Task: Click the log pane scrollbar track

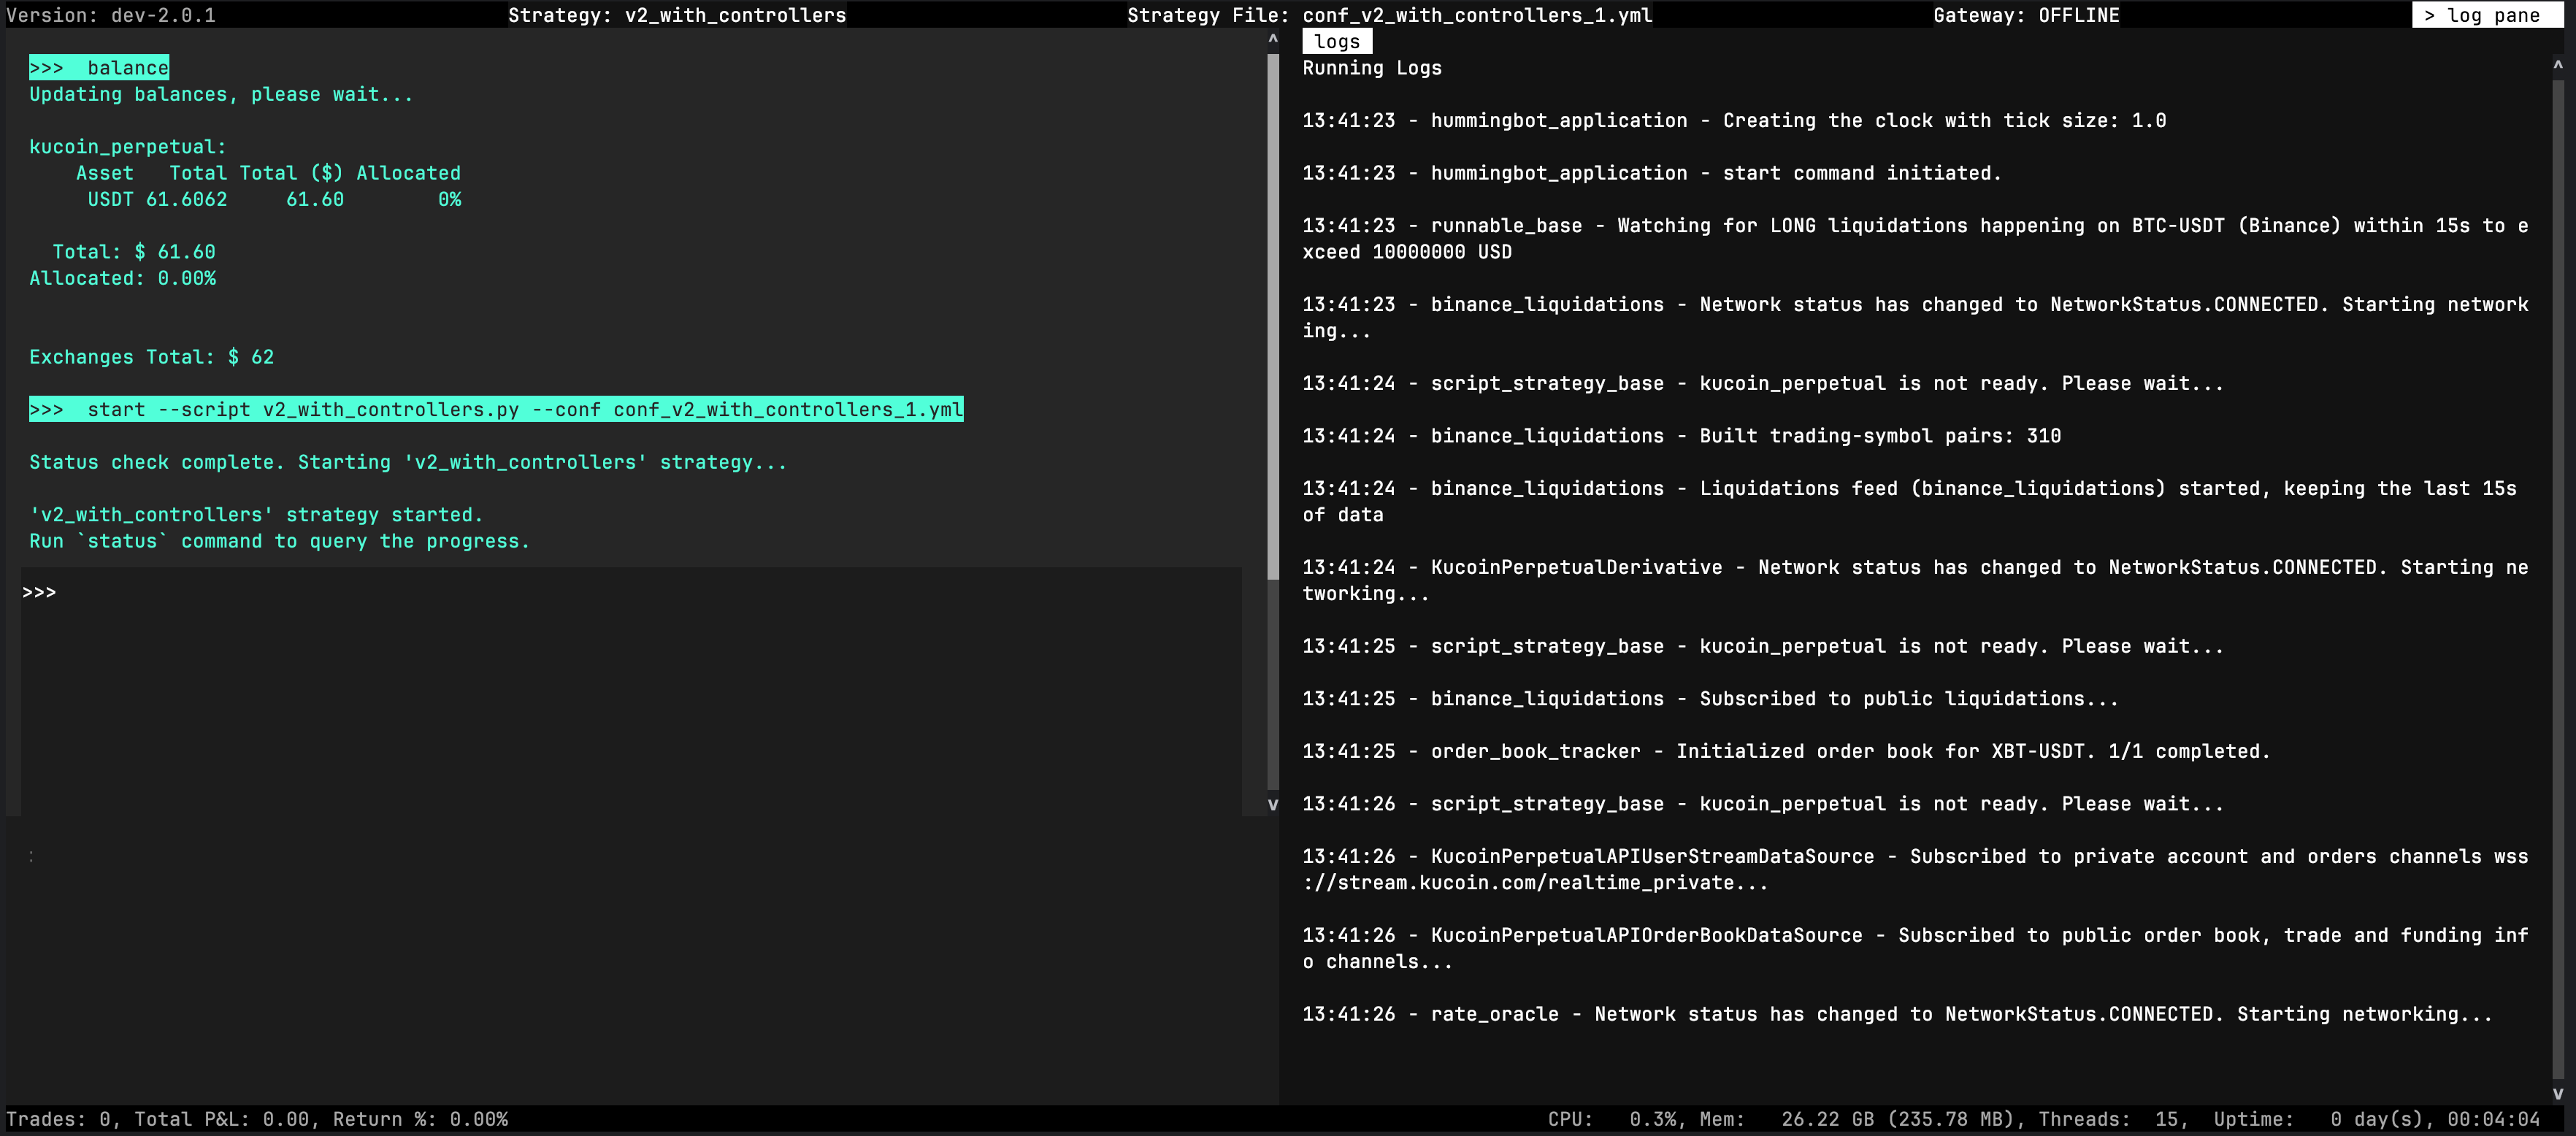Action: 2557,580
